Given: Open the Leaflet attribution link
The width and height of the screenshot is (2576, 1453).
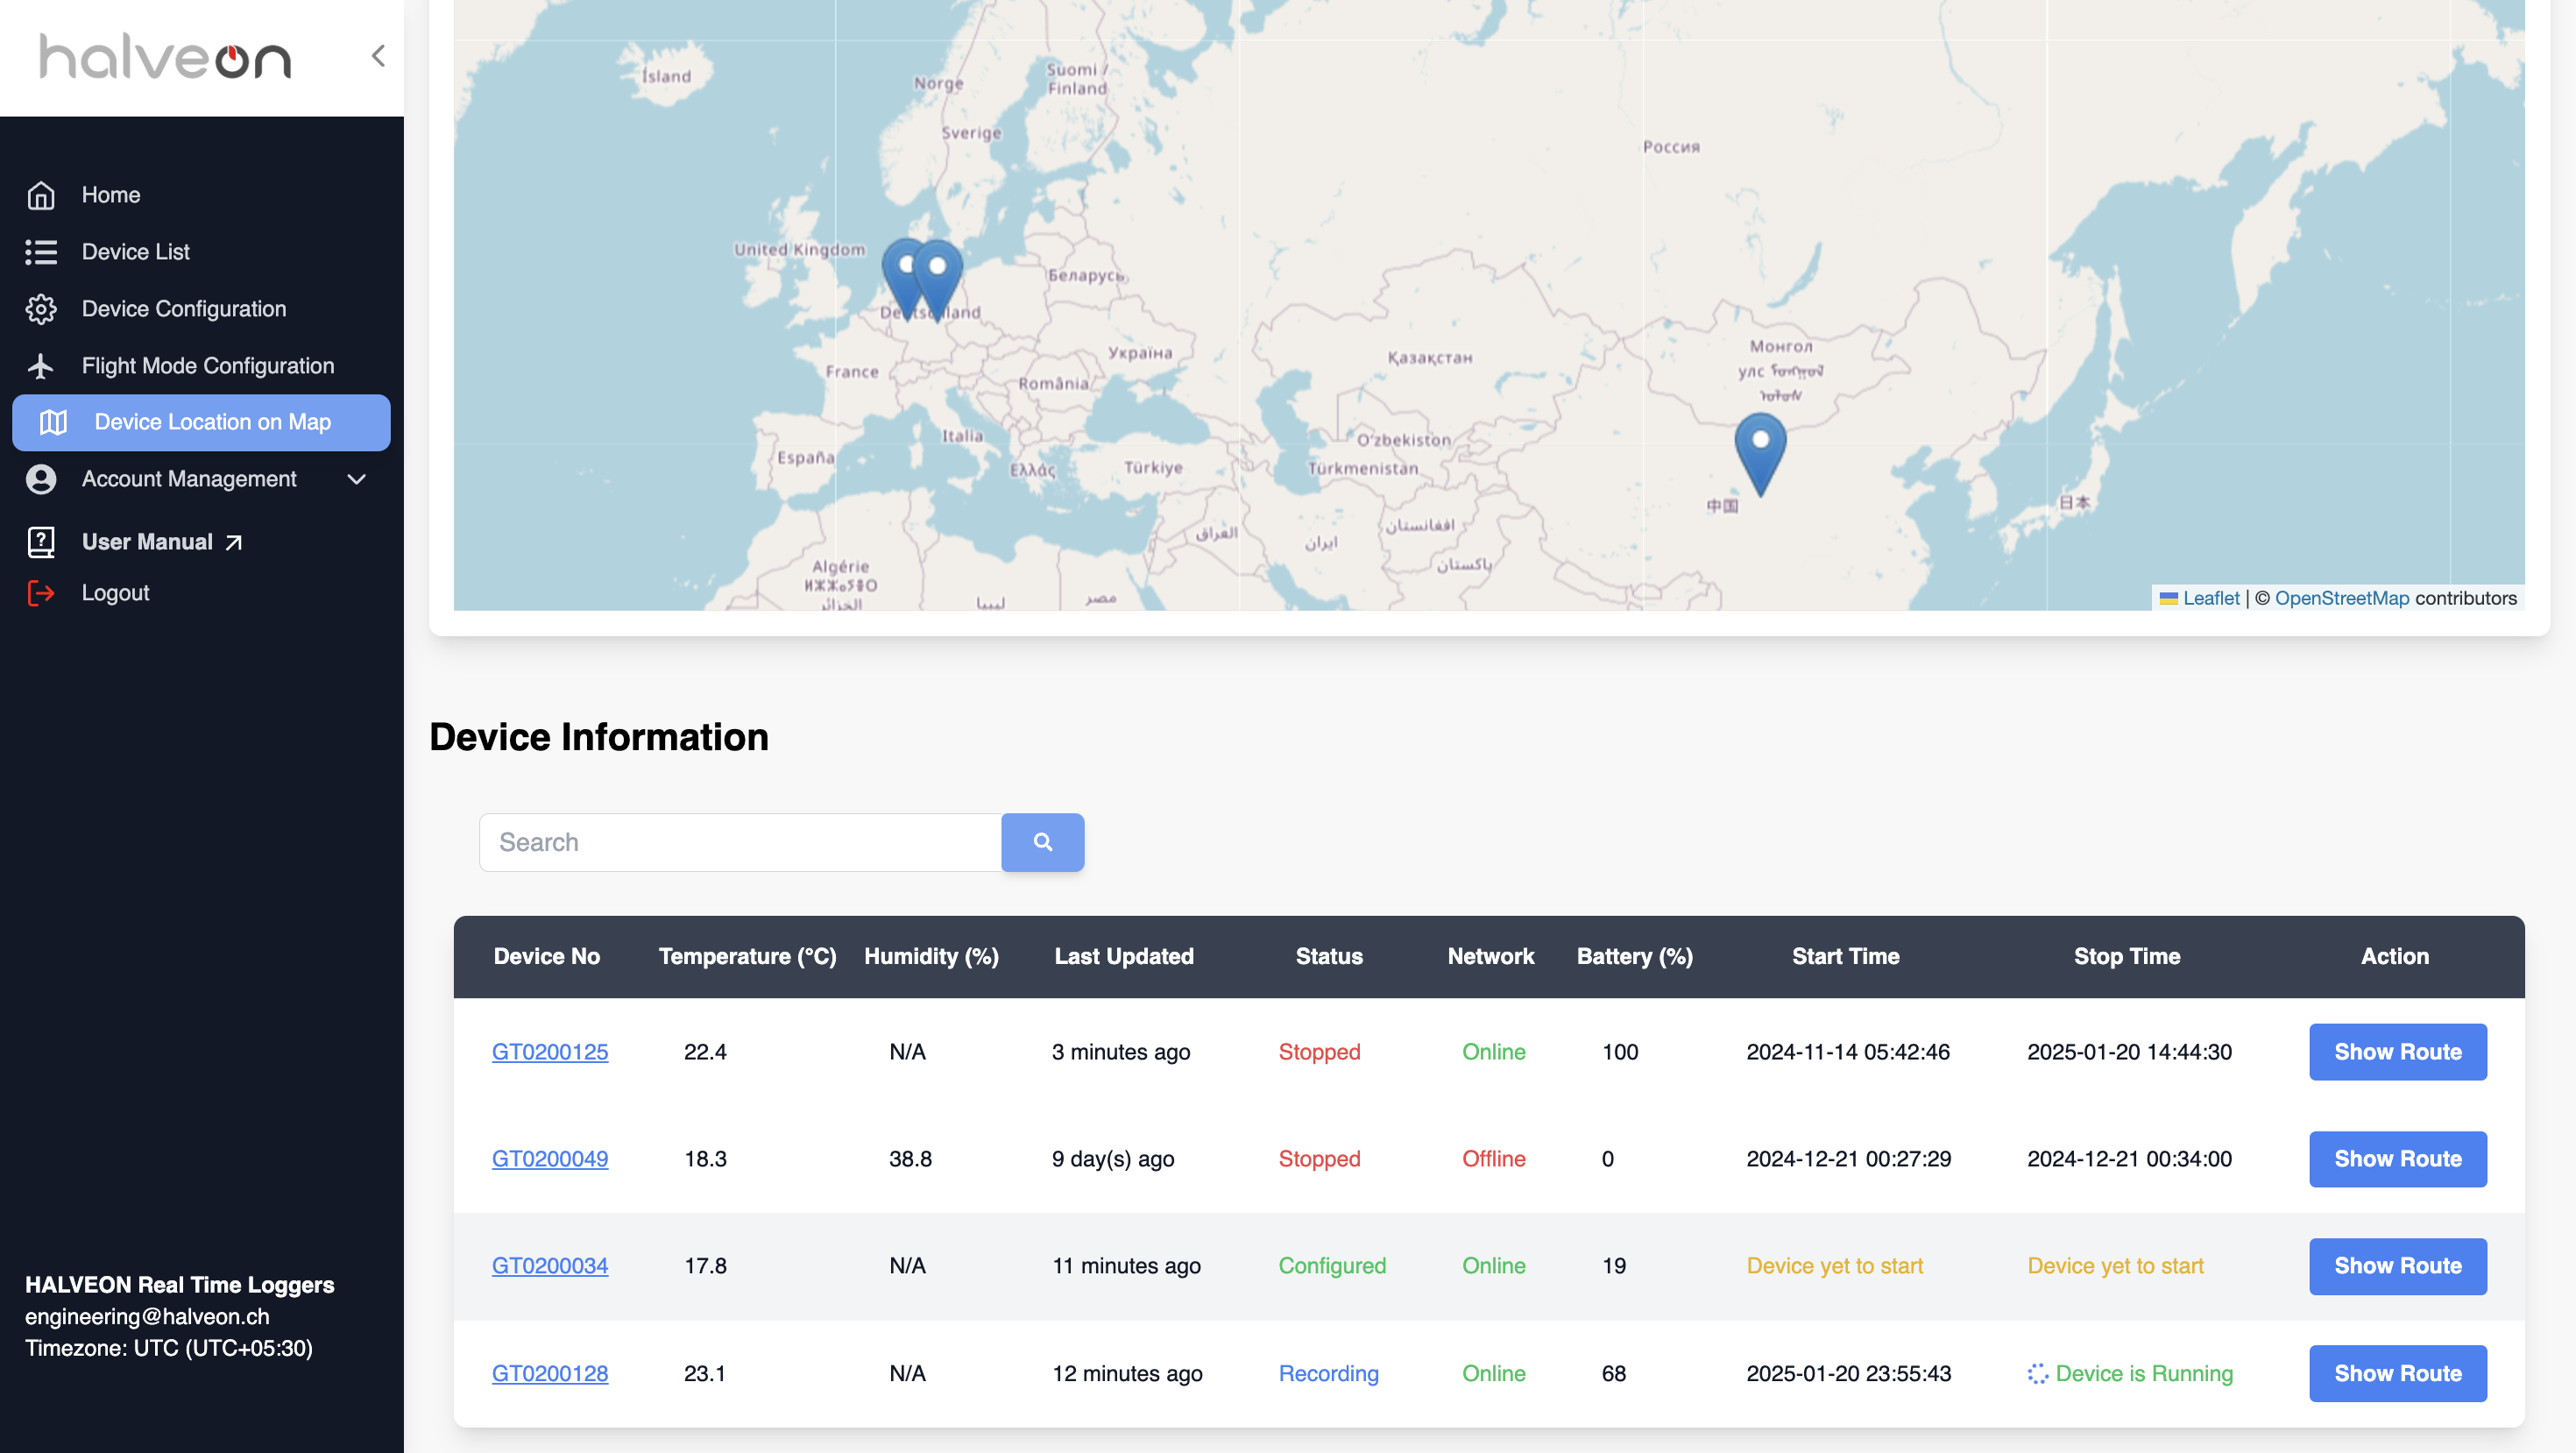Looking at the screenshot, I should 2211,598.
